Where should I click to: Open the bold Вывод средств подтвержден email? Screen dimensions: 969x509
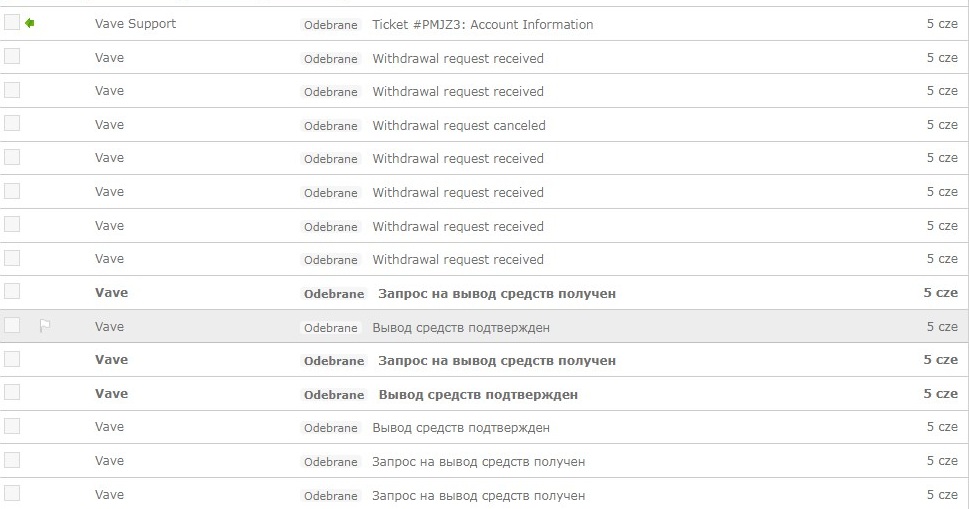tap(478, 395)
